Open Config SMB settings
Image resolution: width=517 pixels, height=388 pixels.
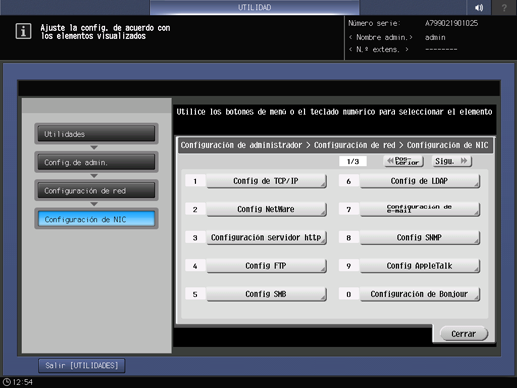[x=266, y=294]
